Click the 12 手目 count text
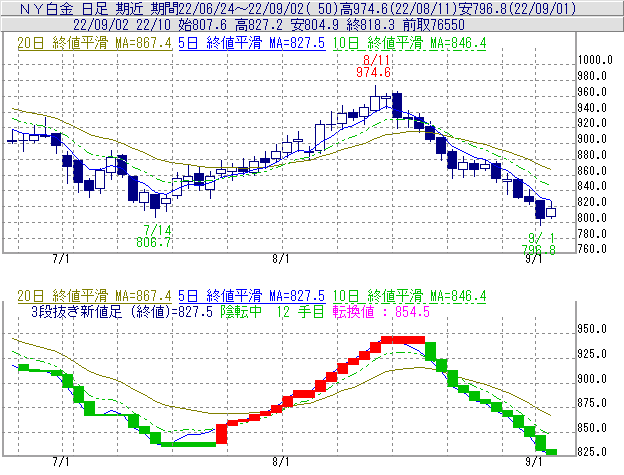Viewport: 624px width, 475px height. 300,311
